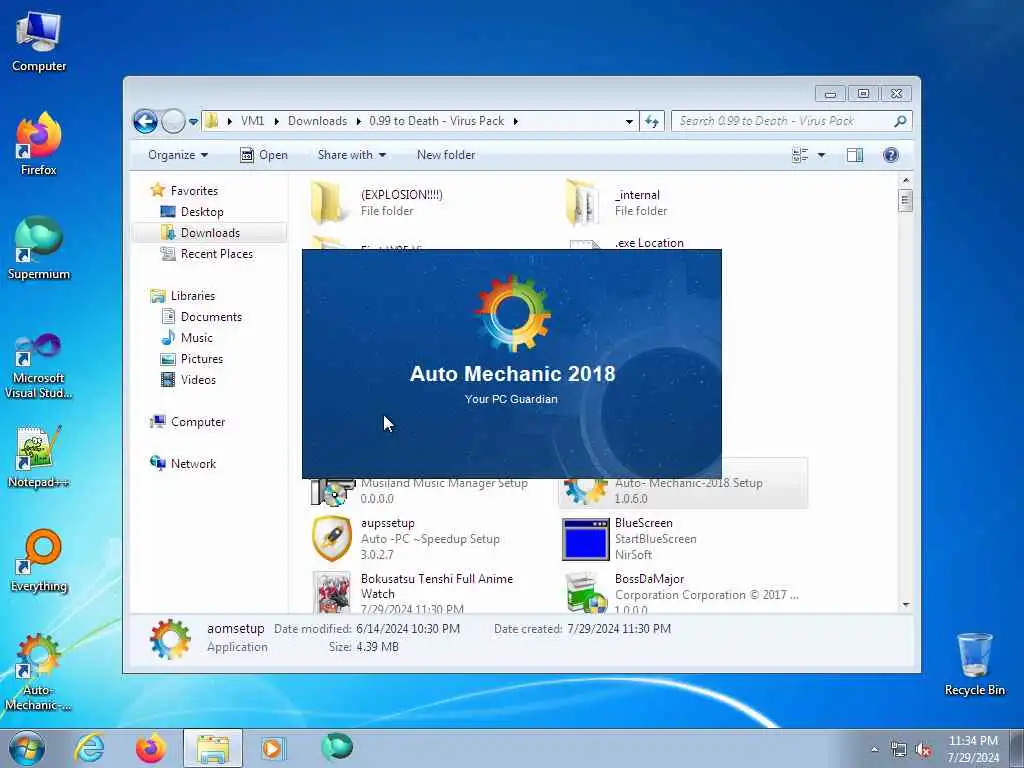Click the Open toolbar button
Viewport: 1024px width, 768px height.
pyautogui.click(x=264, y=155)
